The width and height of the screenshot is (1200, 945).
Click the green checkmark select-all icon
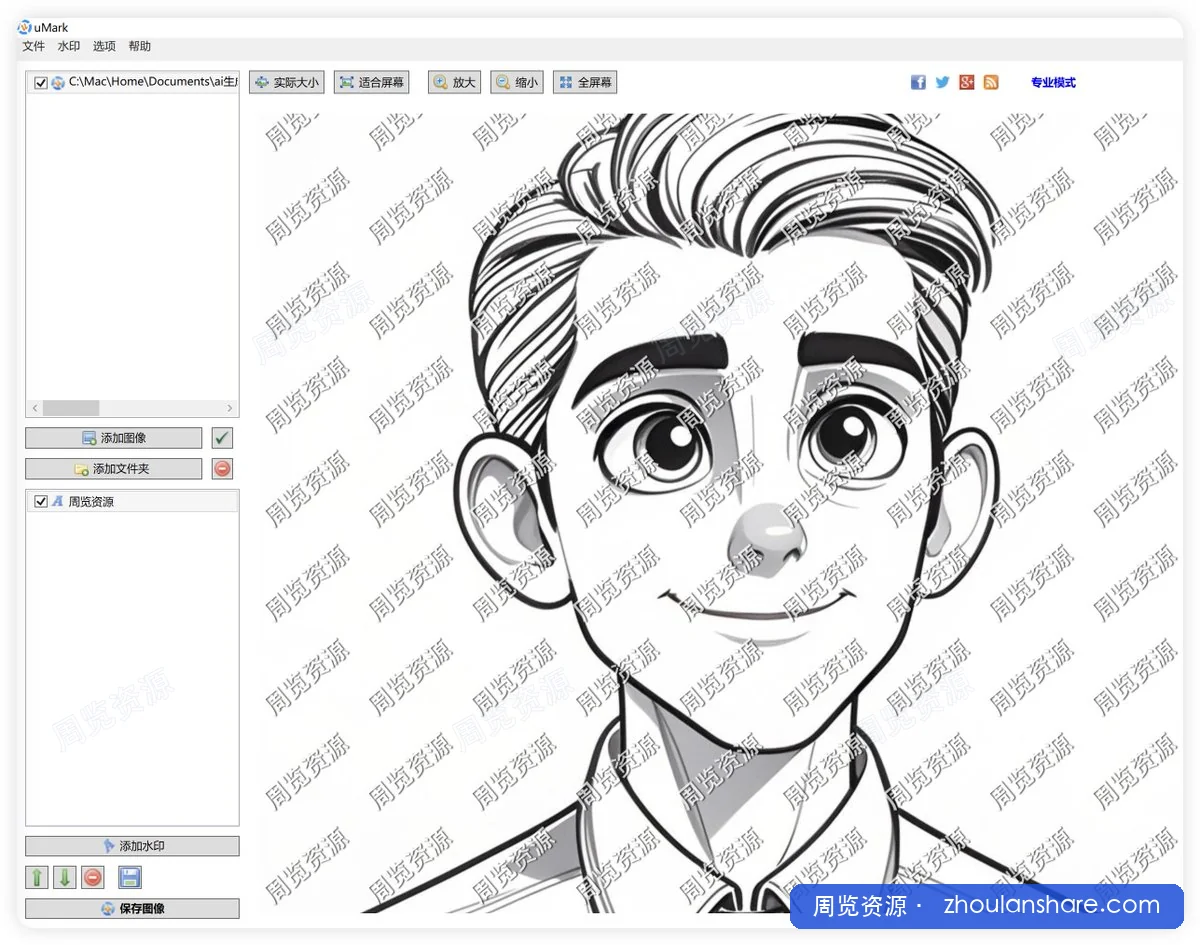[222, 438]
